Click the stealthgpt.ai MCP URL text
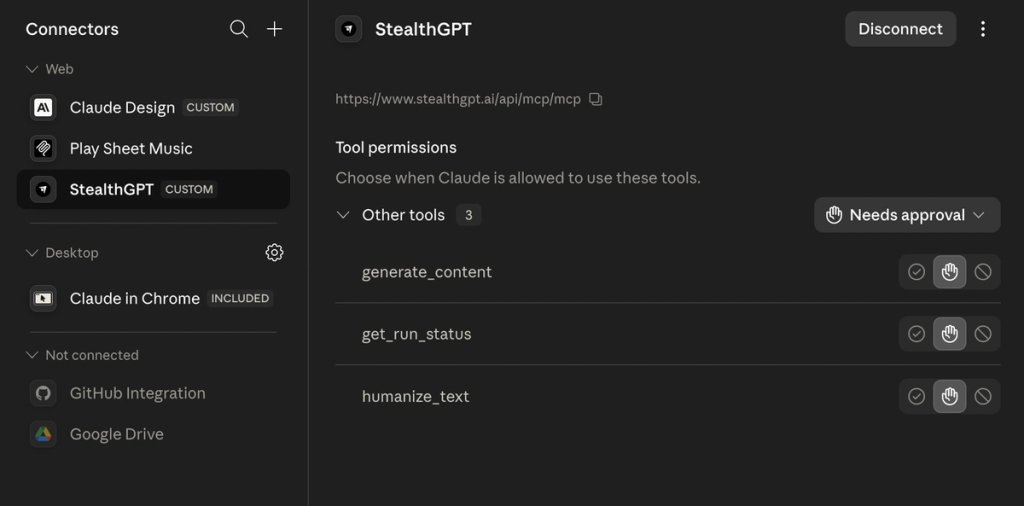Screen dimensions: 1024x506 tap(458, 99)
